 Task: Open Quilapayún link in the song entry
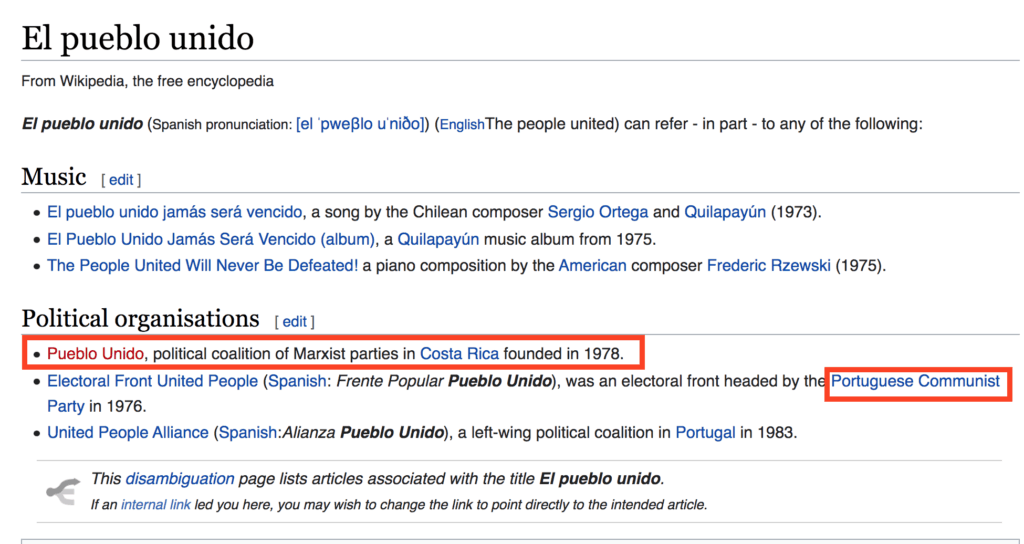click(x=725, y=212)
